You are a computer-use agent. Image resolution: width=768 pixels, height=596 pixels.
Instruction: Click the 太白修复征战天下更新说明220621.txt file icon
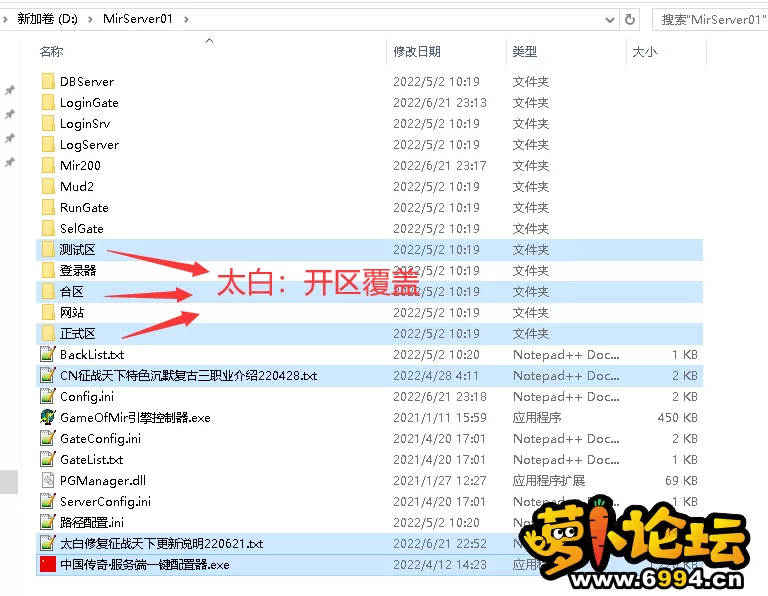pos(48,544)
